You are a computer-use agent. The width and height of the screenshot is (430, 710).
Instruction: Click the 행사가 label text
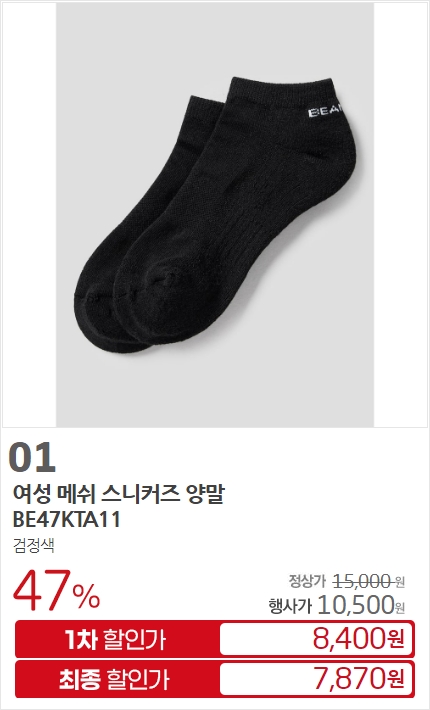click(290, 606)
